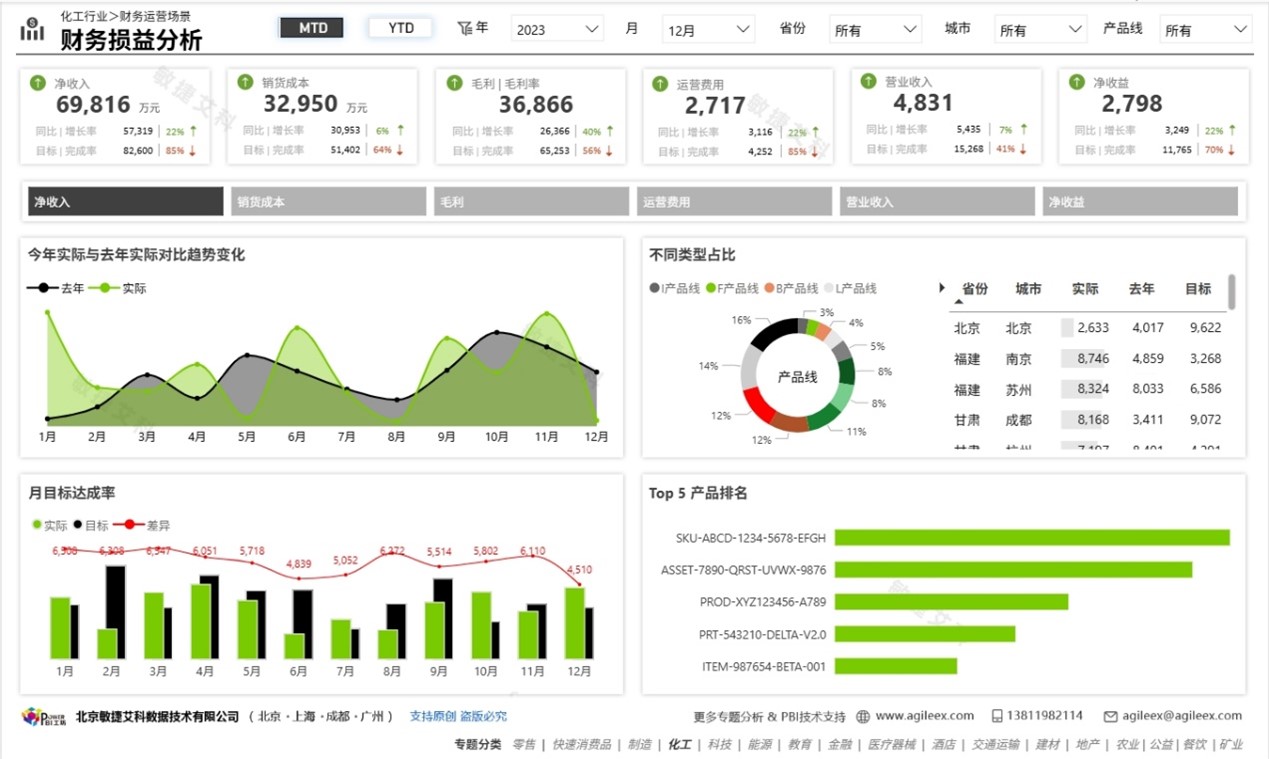Image resolution: width=1269 pixels, height=759 pixels.
Task: Open the 省份 dropdown set to 所有
Action: pos(875,29)
